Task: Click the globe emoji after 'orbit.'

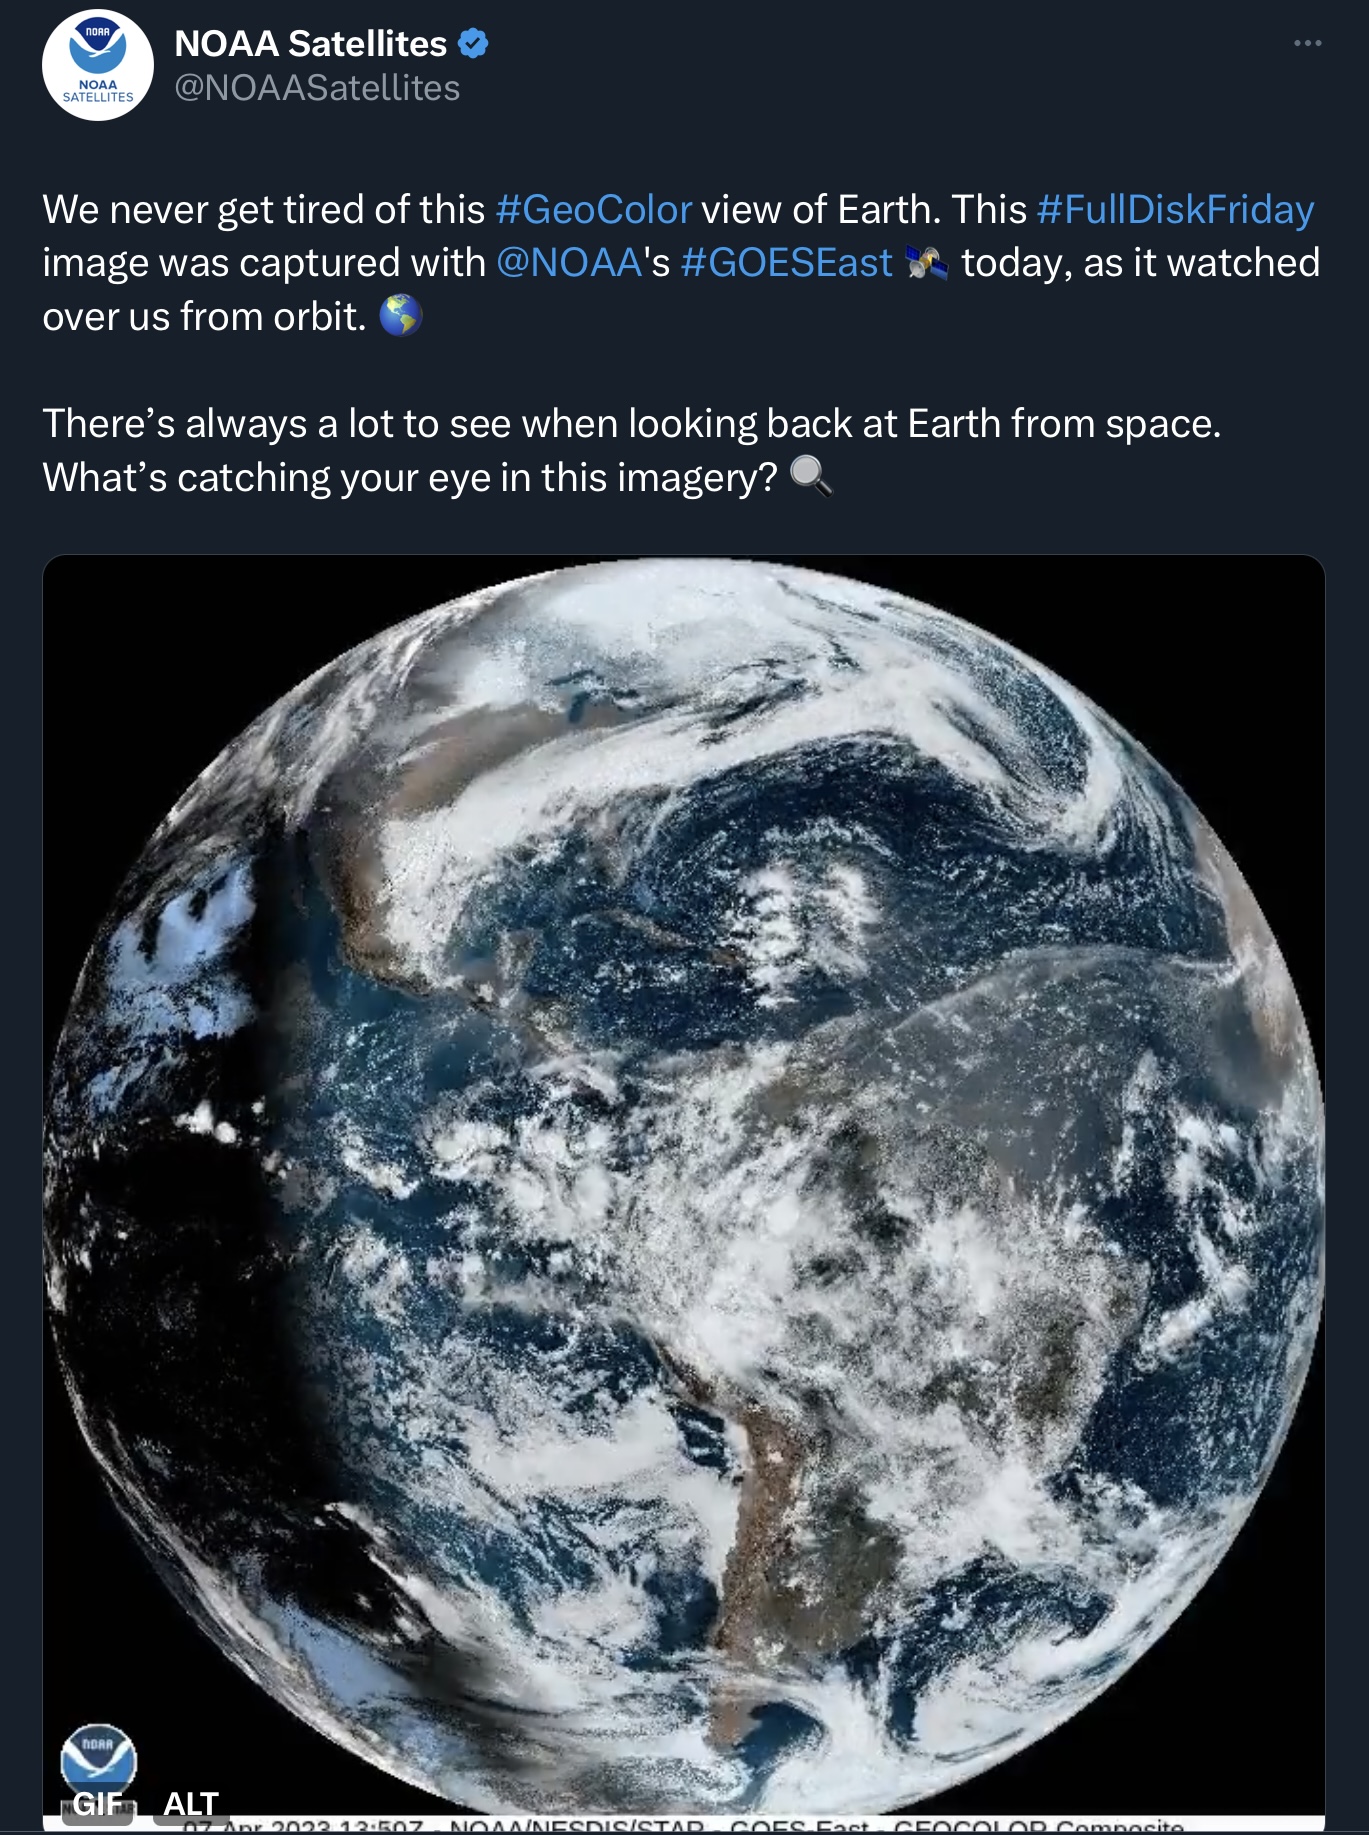Action: click(x=401, y=316)
